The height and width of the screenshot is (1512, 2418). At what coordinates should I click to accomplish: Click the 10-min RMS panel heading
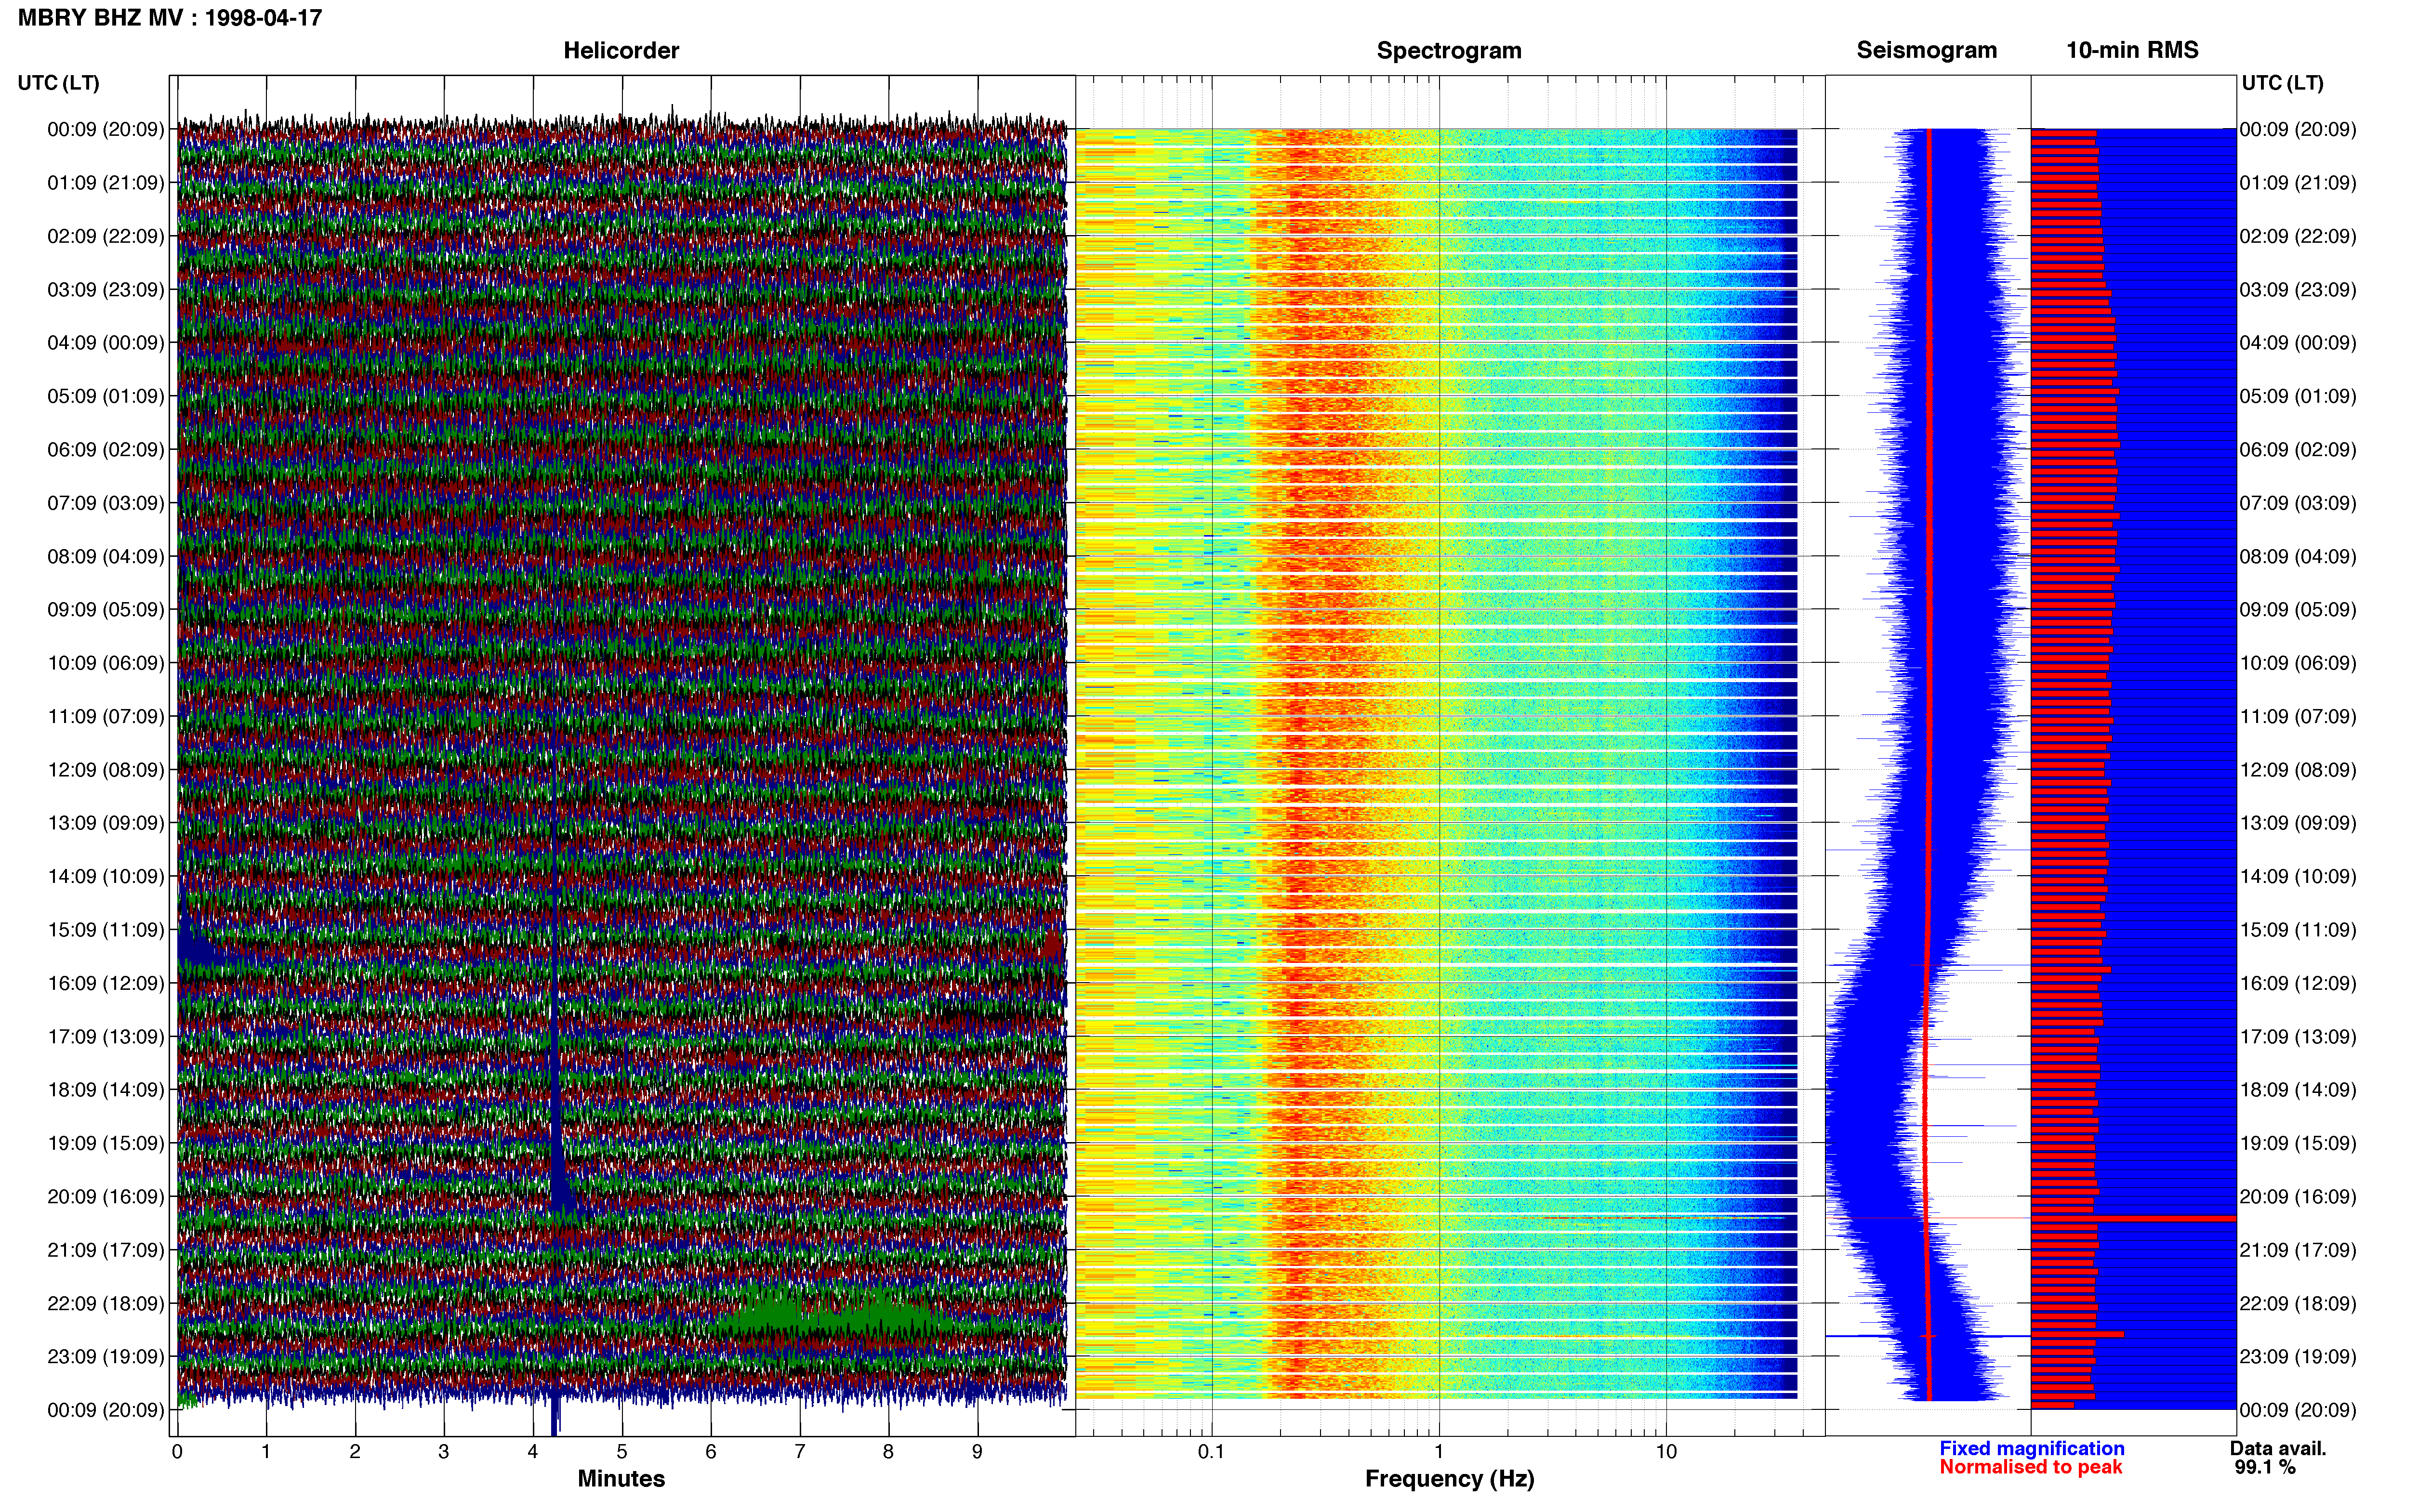click(x=2132, y=50)
